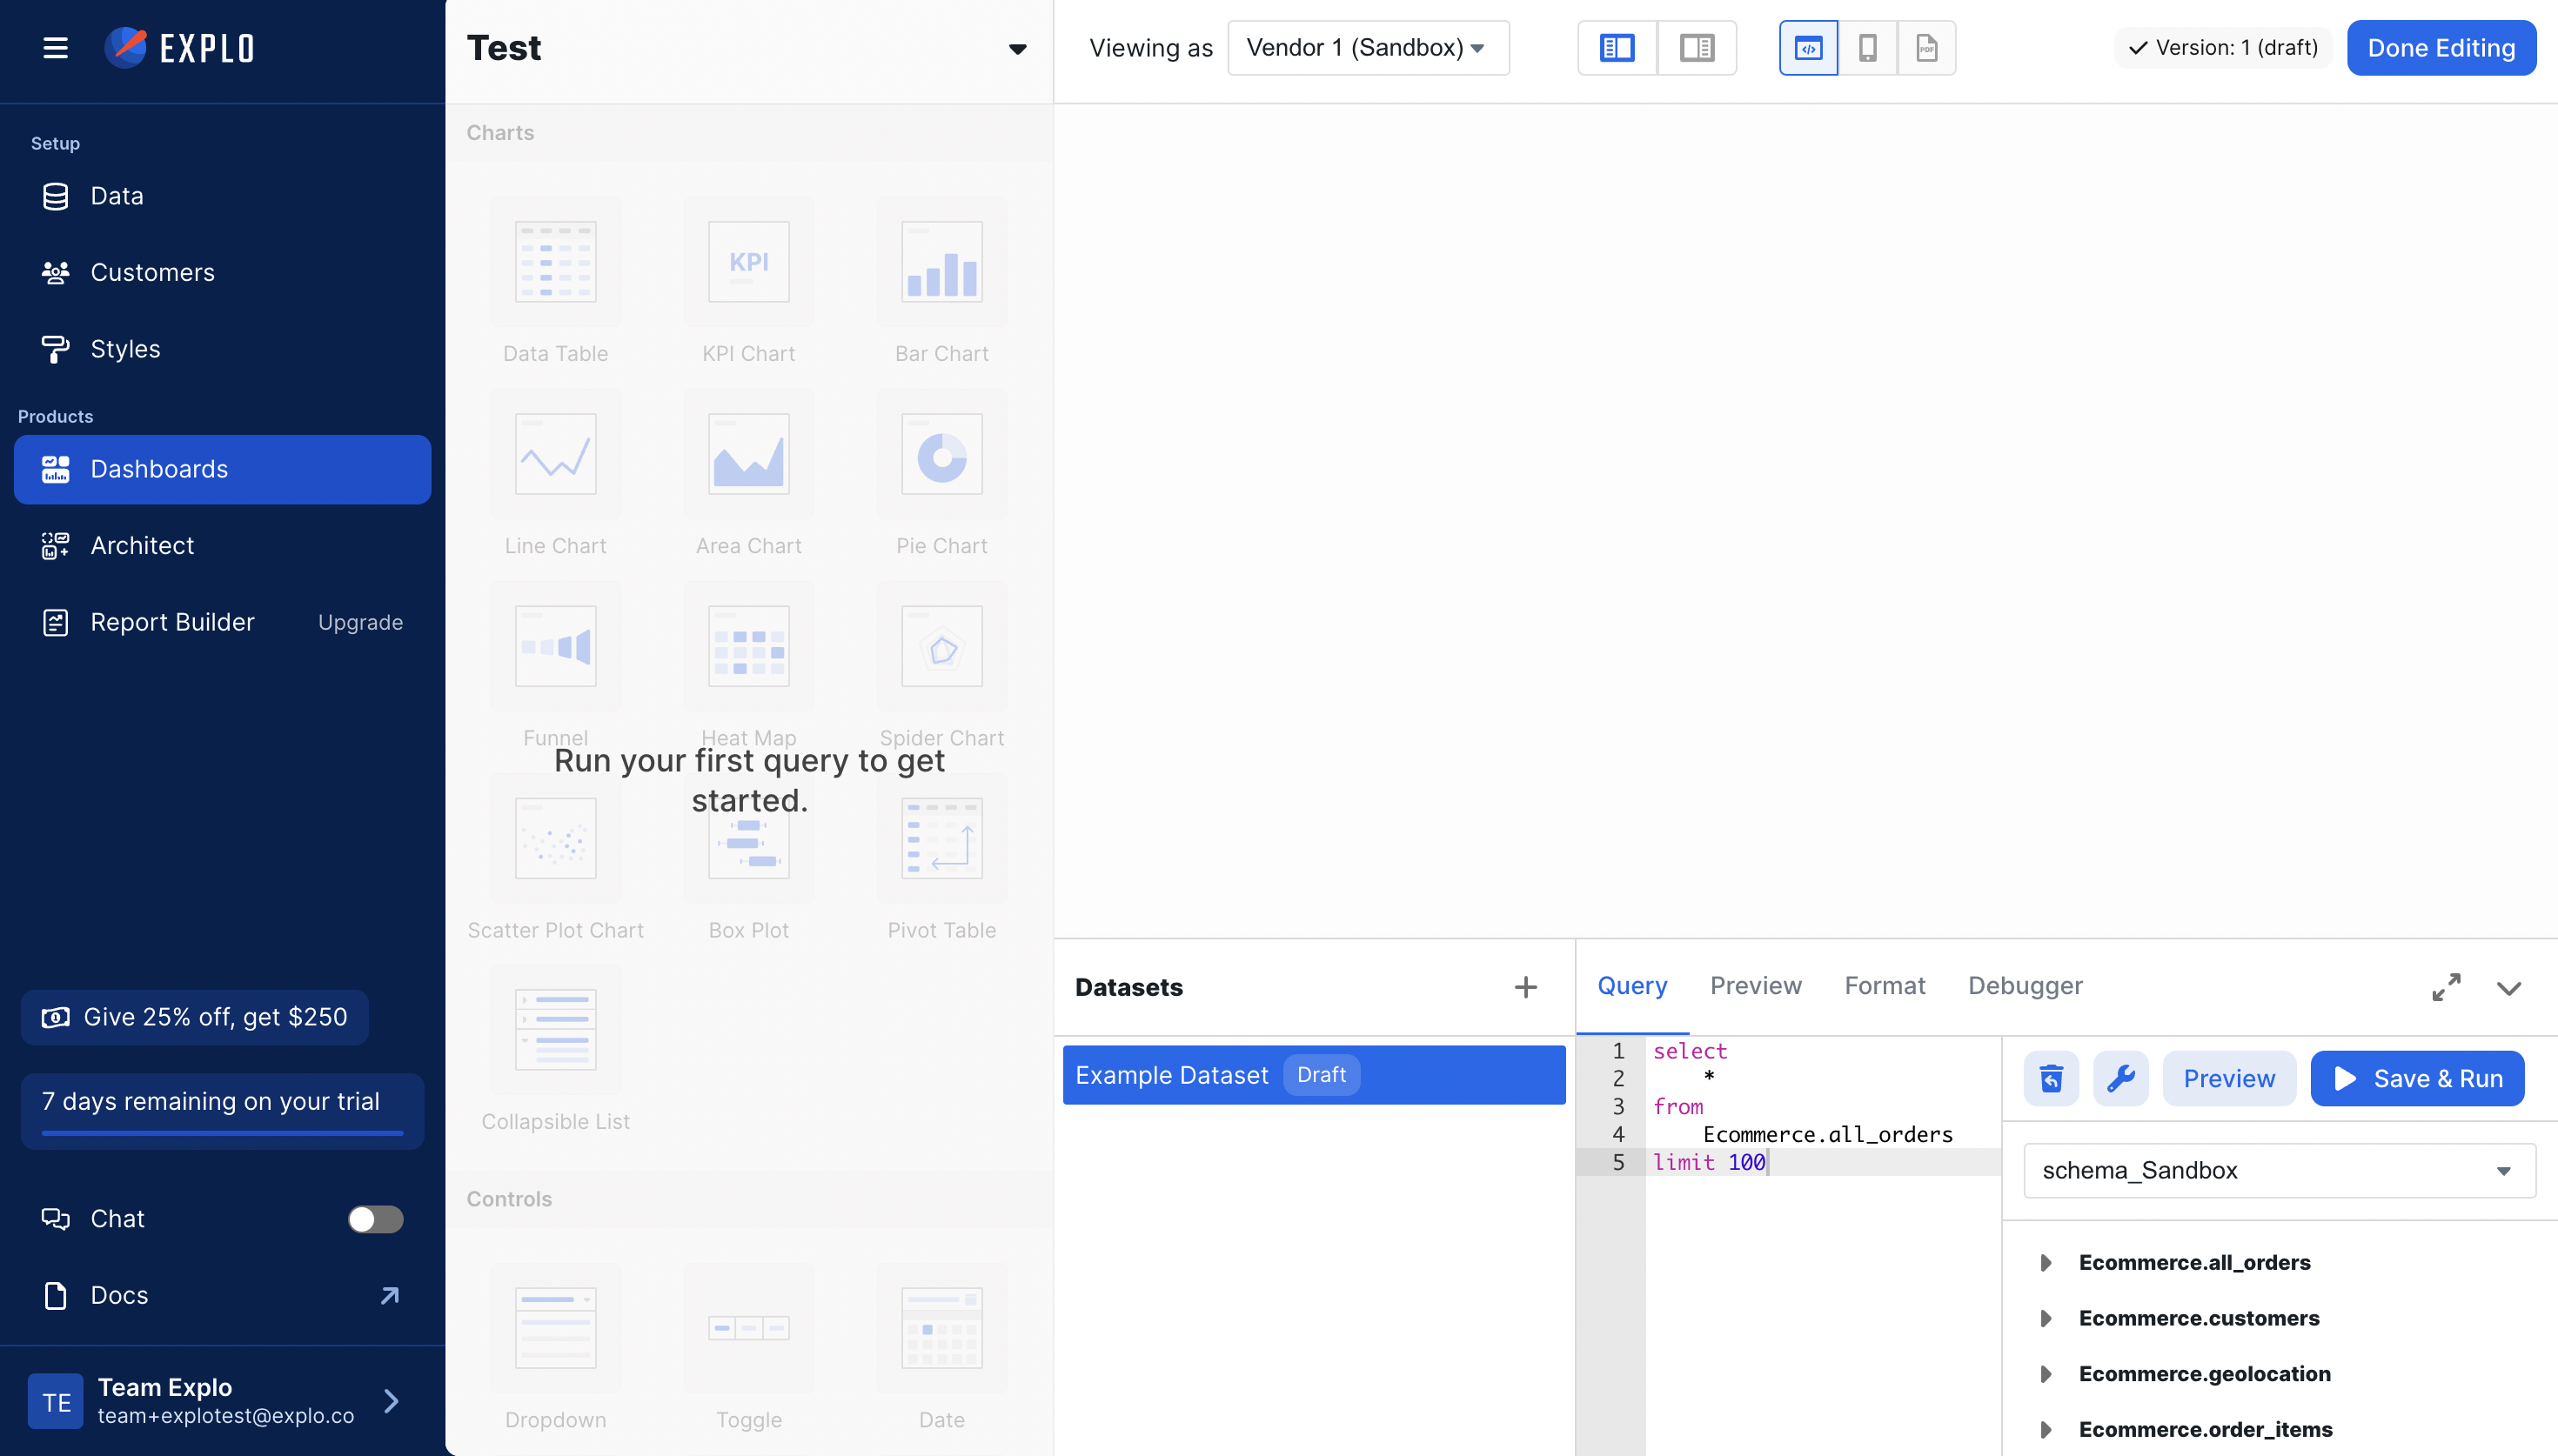Screen dimensions: 2558x1456
Task: Click the hamburger menu icon
Action: (55, 48)
